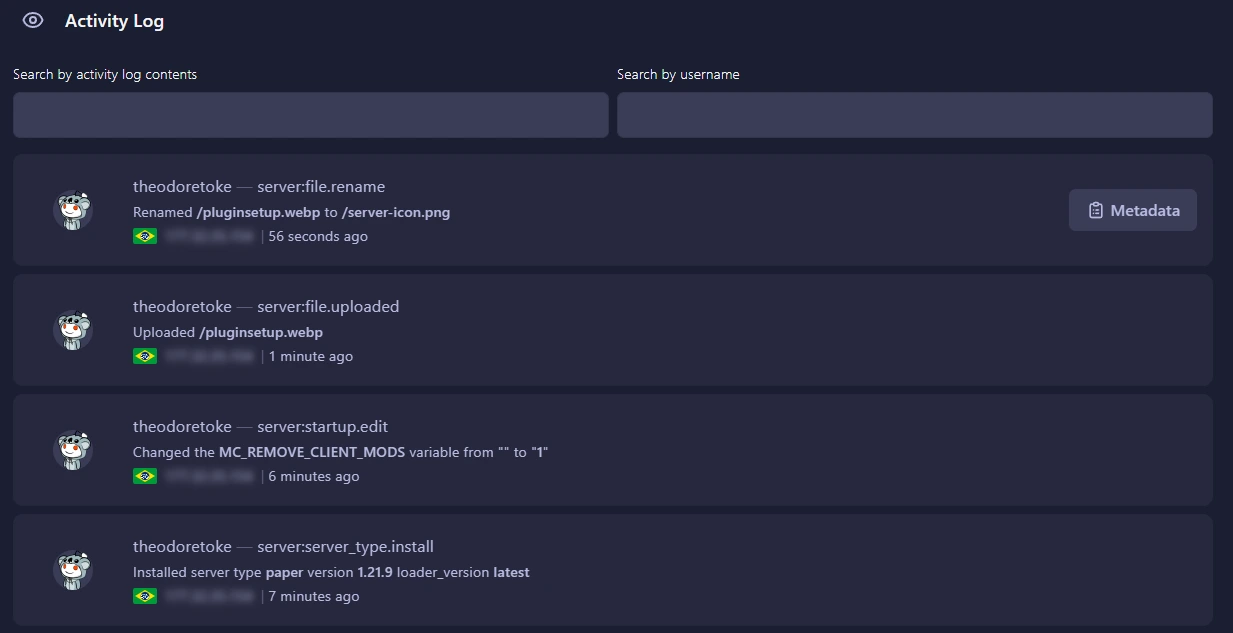Viewport: 1233px width, 633px height.
Task: Click the Brazil flag on the server_type.install entry
Action: [x=145, y=596]
